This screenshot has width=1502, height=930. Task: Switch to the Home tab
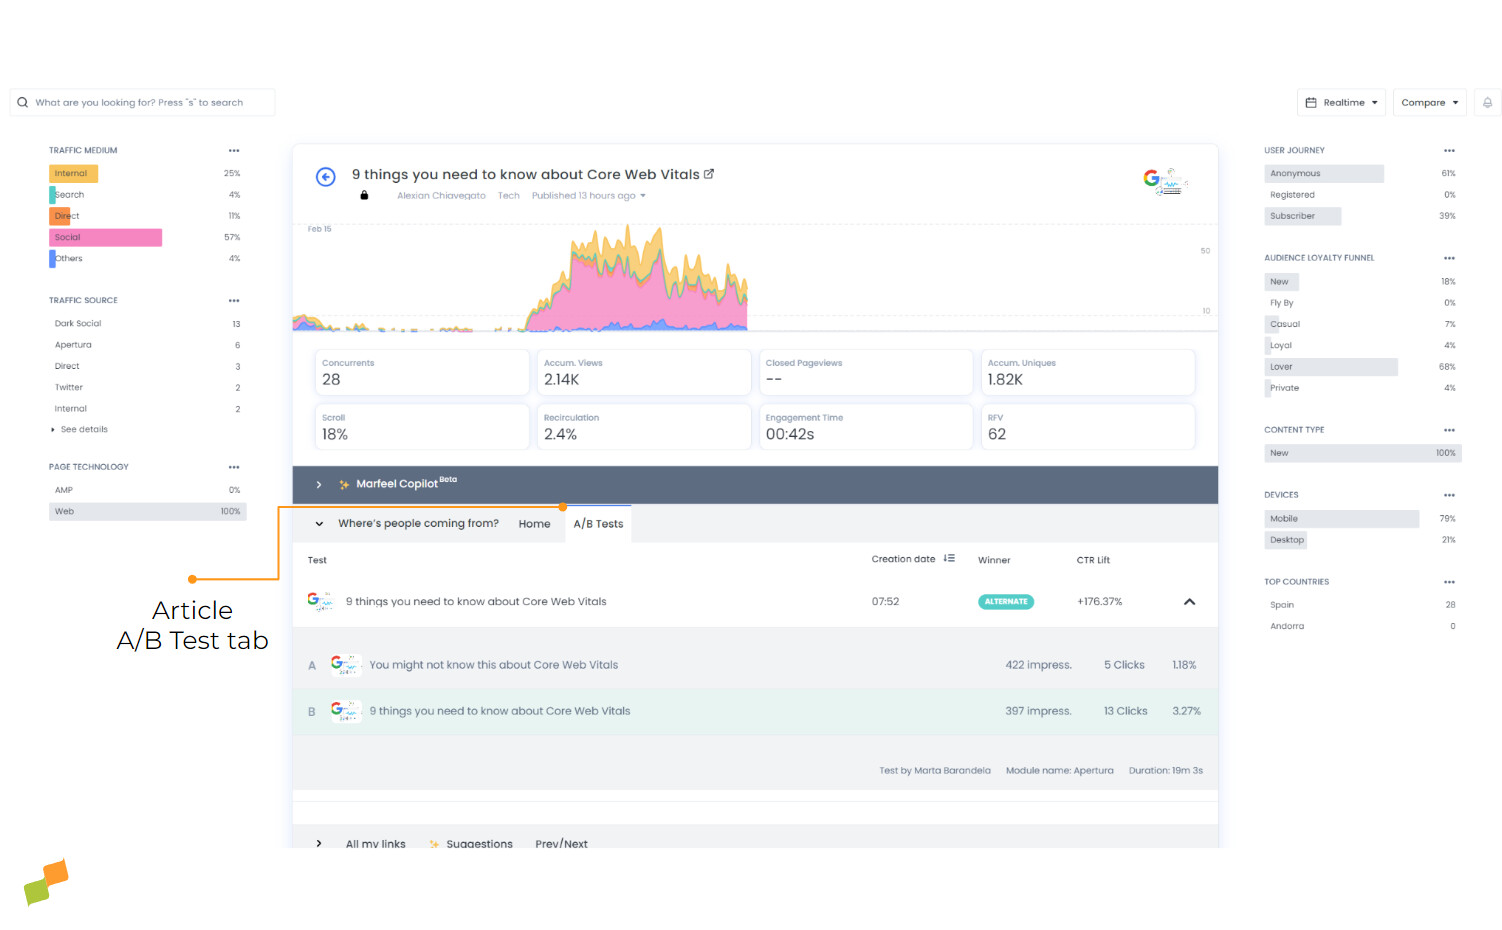tap(534, 523)
